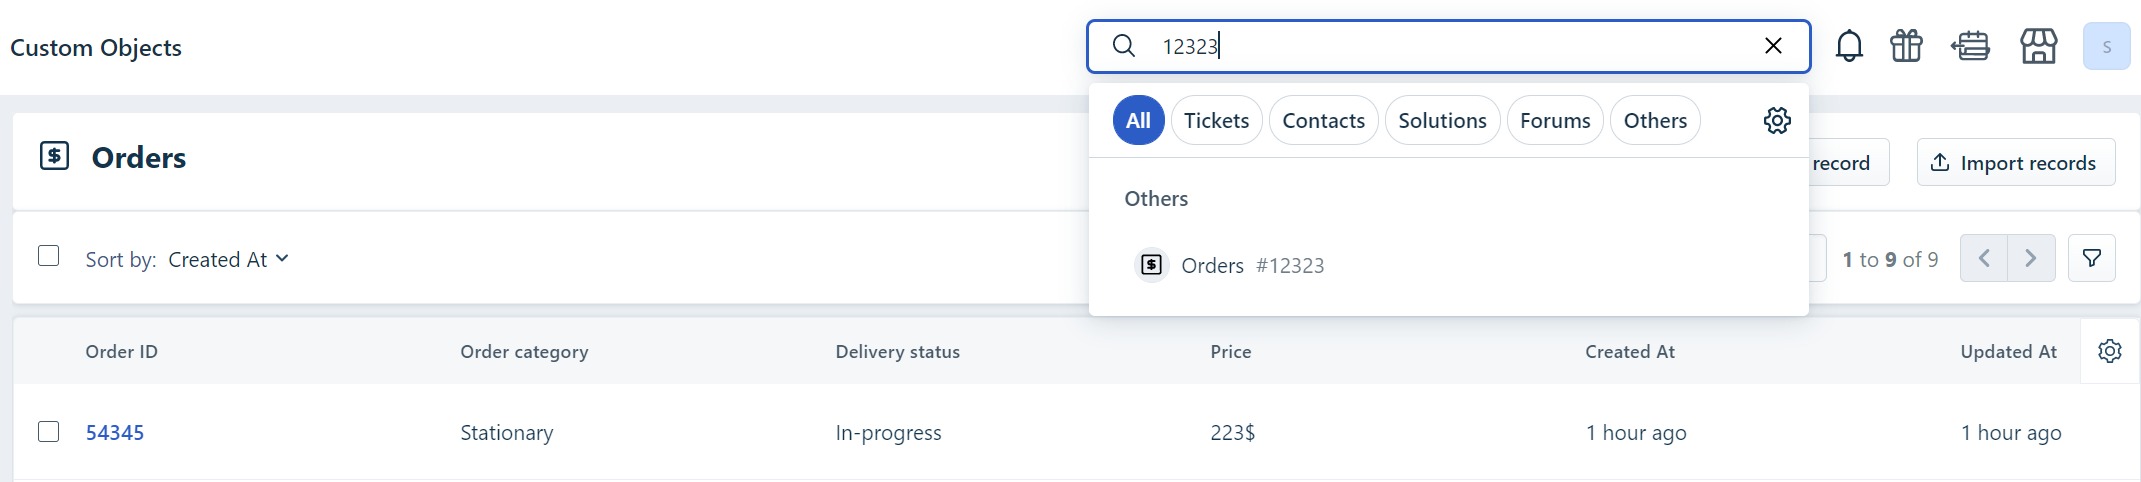Click the Import records button
The height and width of the screenshot is (482, 2141).
pos(2015,162)
